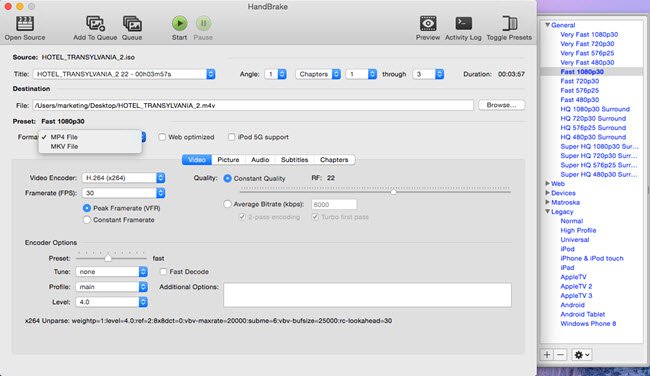
Task: Click the Average Bitrate value field
Action: pyautogui.click(x=334, y=204)
